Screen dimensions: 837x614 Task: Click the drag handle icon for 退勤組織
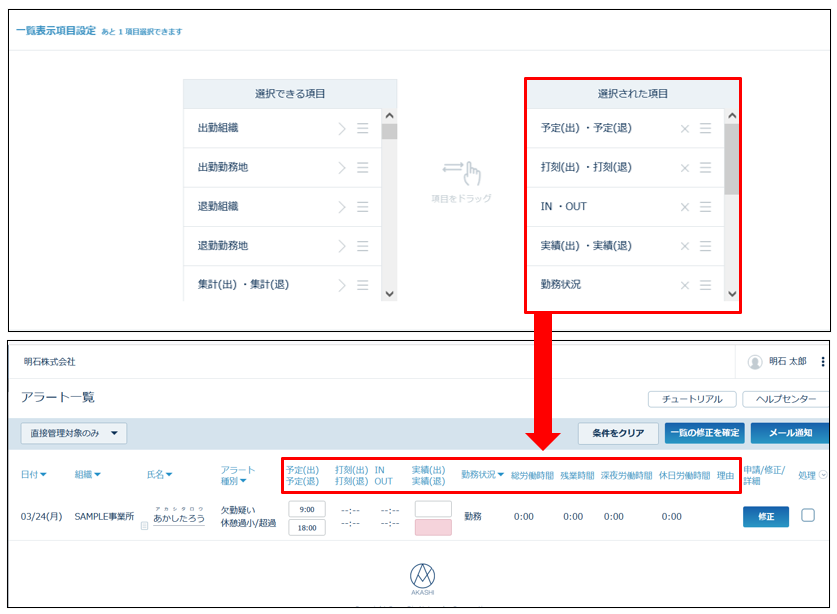click(x=362, y=207)
